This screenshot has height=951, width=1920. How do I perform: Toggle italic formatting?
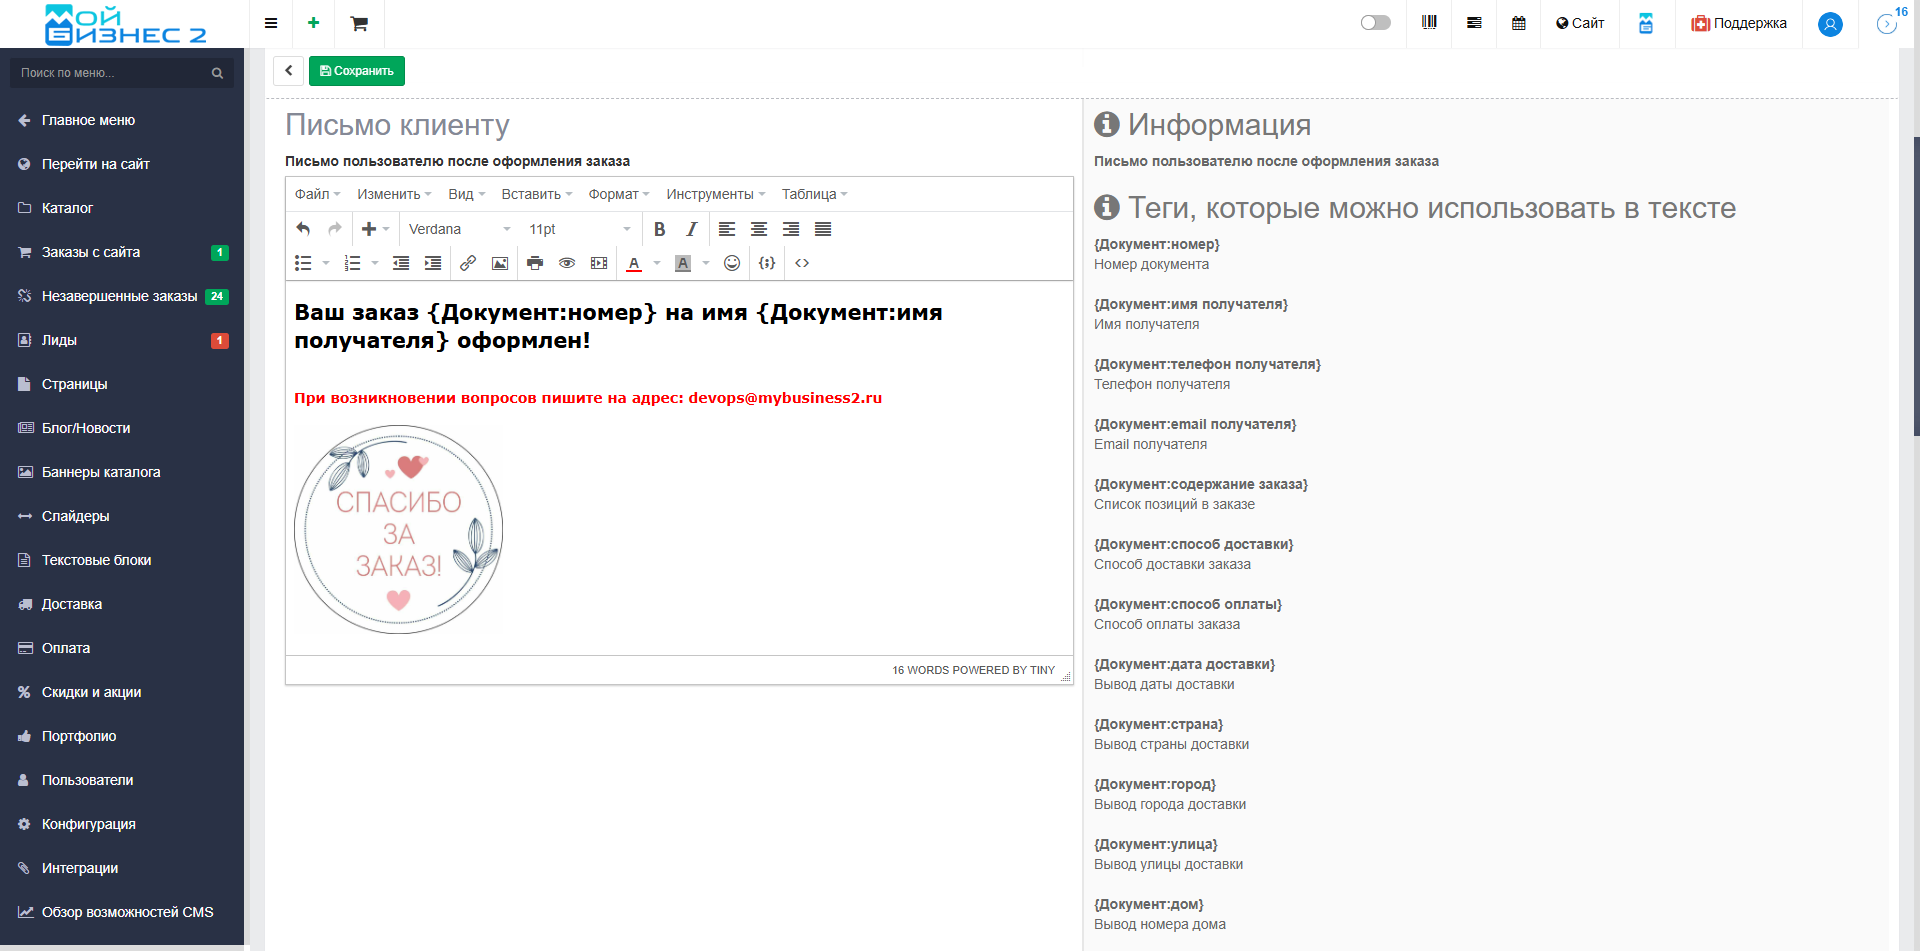coord(691,229)
